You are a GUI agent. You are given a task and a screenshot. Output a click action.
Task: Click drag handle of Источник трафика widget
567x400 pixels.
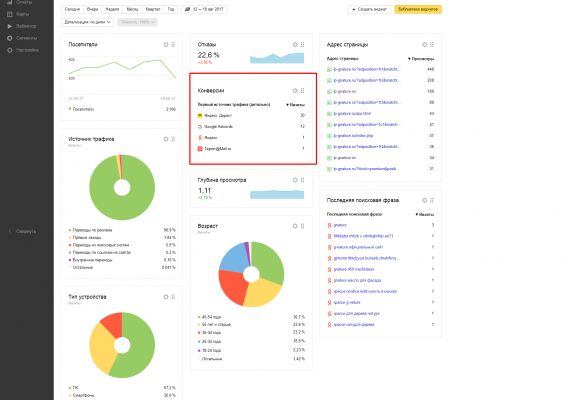coord(173,139)
